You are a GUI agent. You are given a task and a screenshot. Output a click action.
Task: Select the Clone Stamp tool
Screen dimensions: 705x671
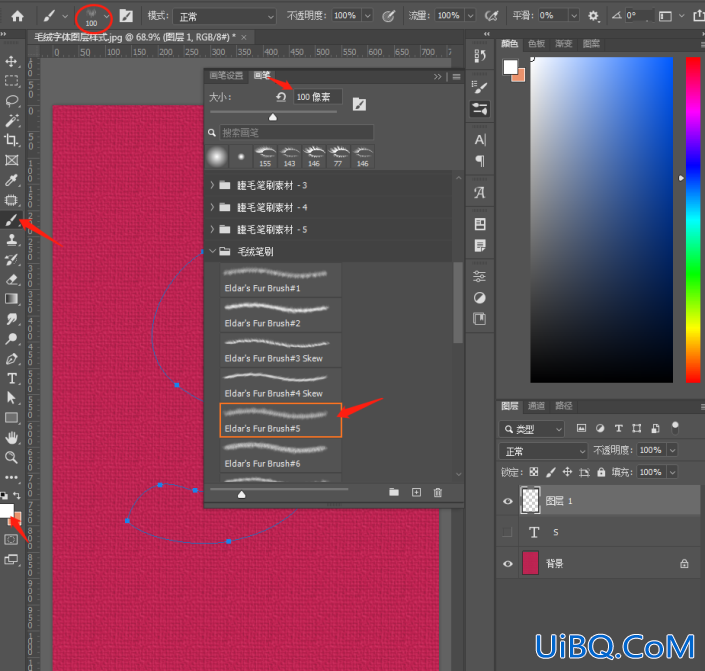(11, 239)
